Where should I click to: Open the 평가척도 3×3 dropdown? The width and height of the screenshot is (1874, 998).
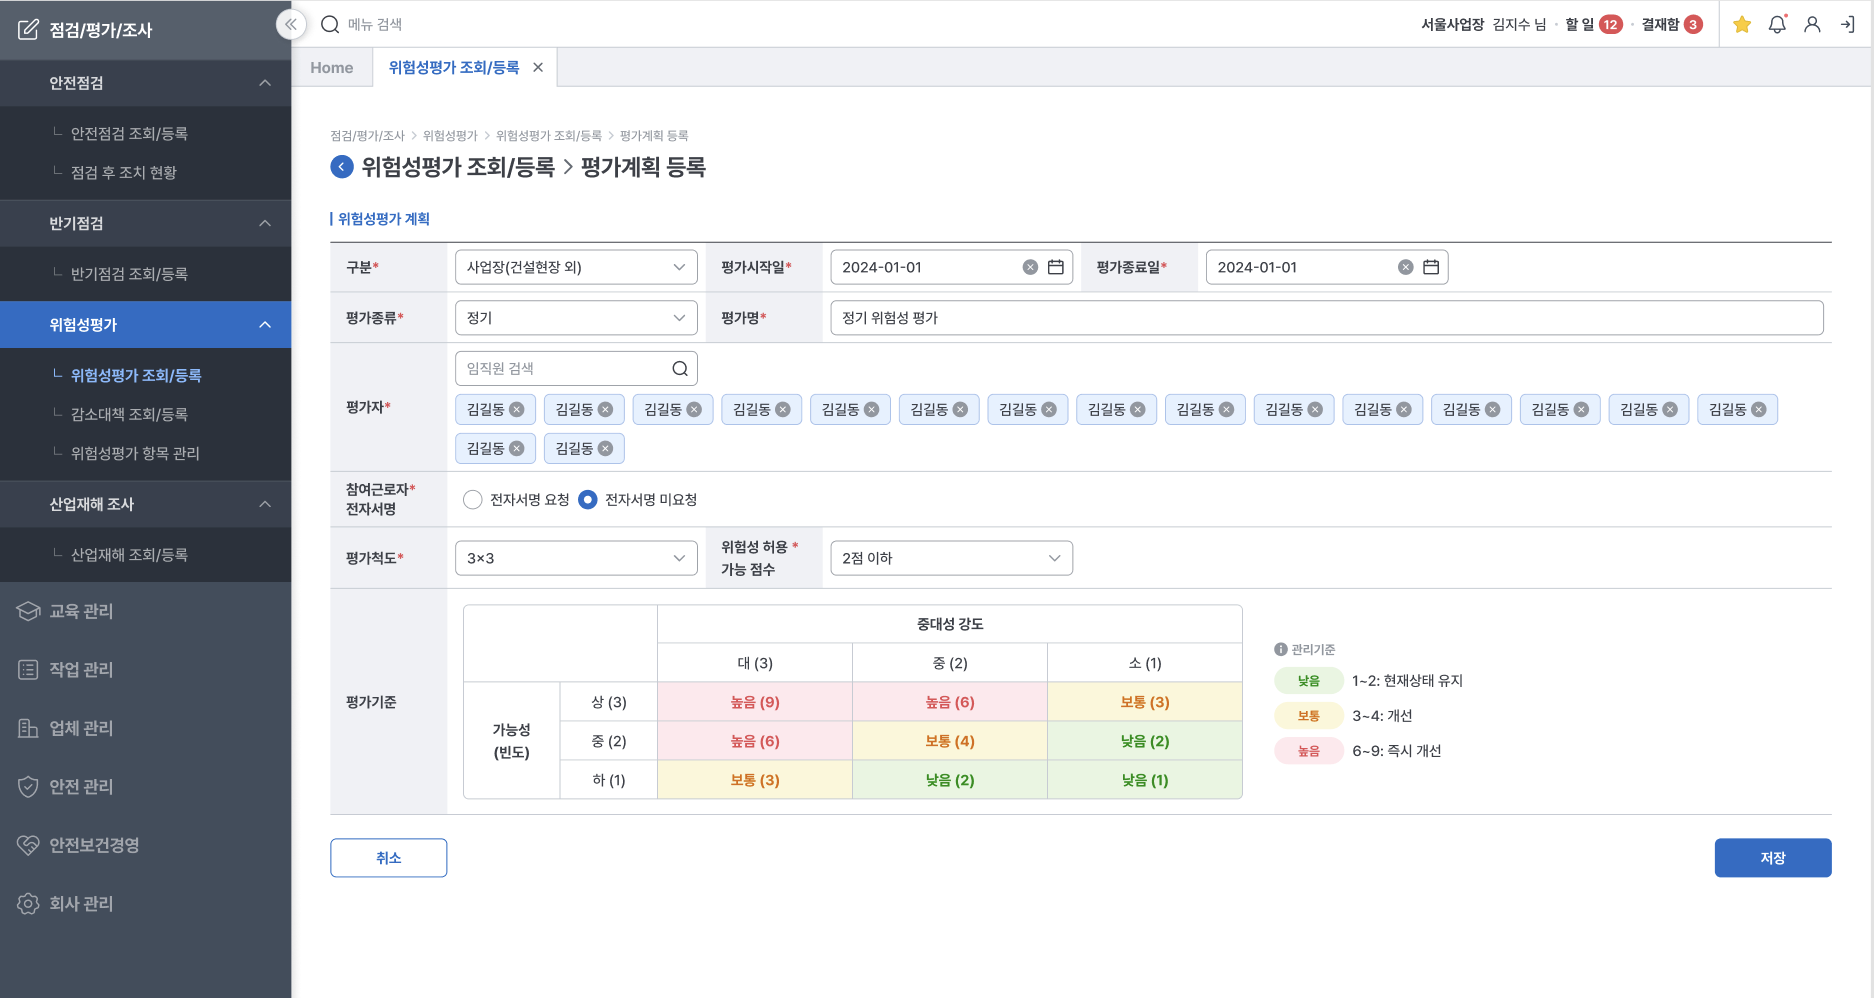pos(576,558)
